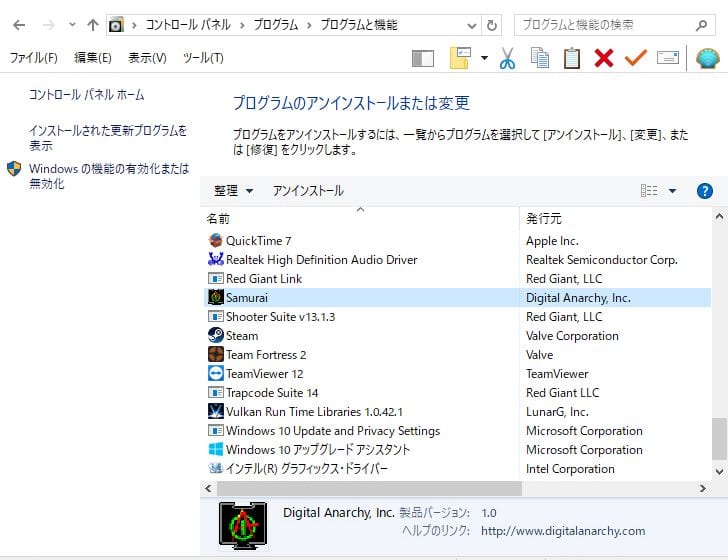Open the http://www.digitalanarchy.com help link
728x560 pixels.
[563, 531]
